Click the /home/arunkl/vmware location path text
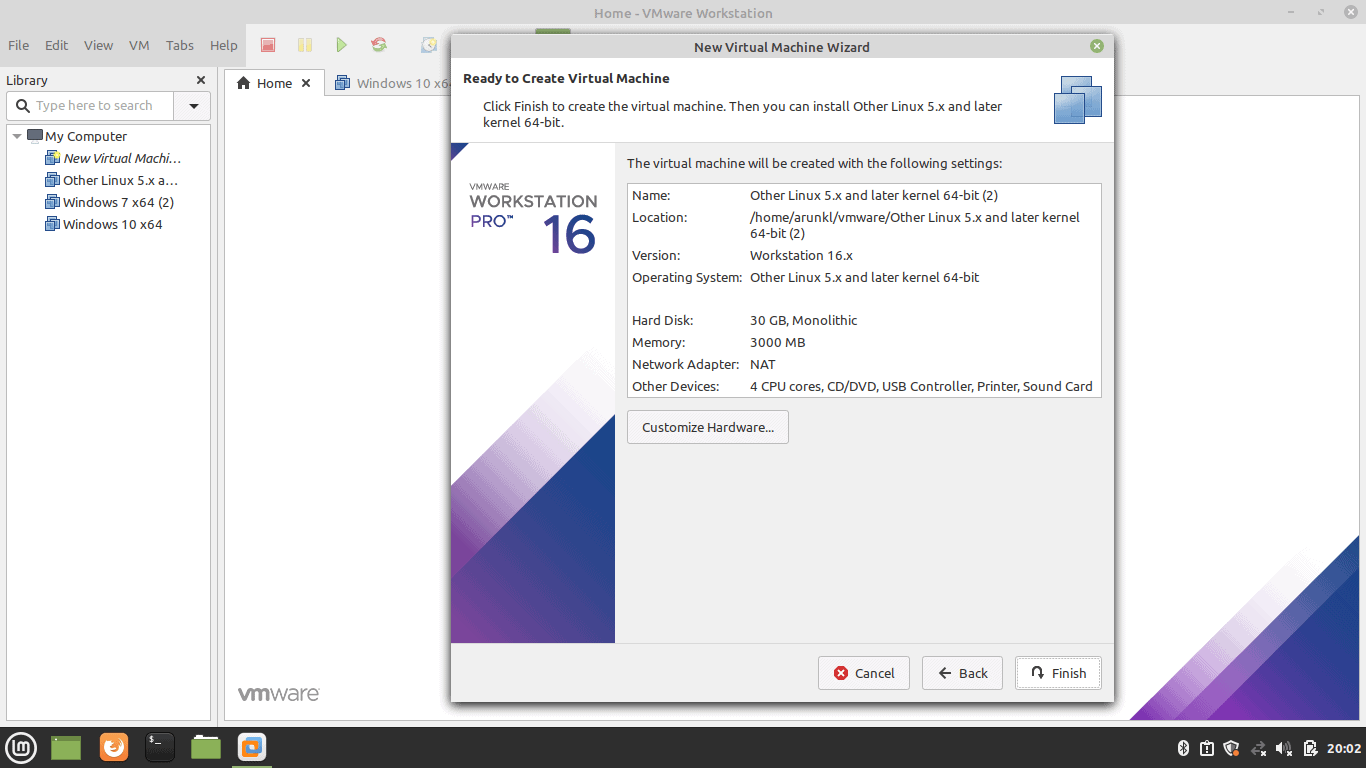 pos(915,225)
